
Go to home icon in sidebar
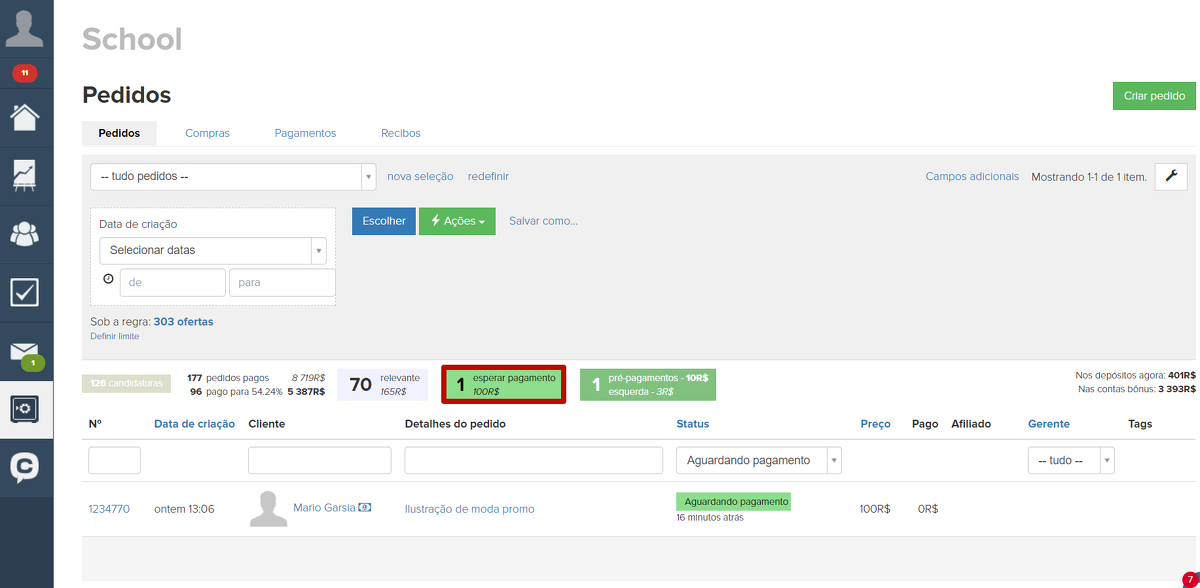25,116
